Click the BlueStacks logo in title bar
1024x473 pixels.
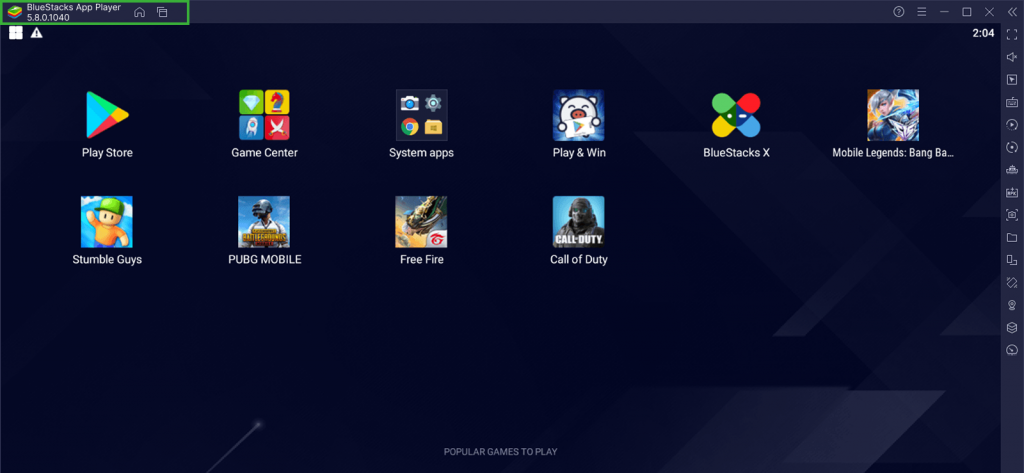point(14,12)
